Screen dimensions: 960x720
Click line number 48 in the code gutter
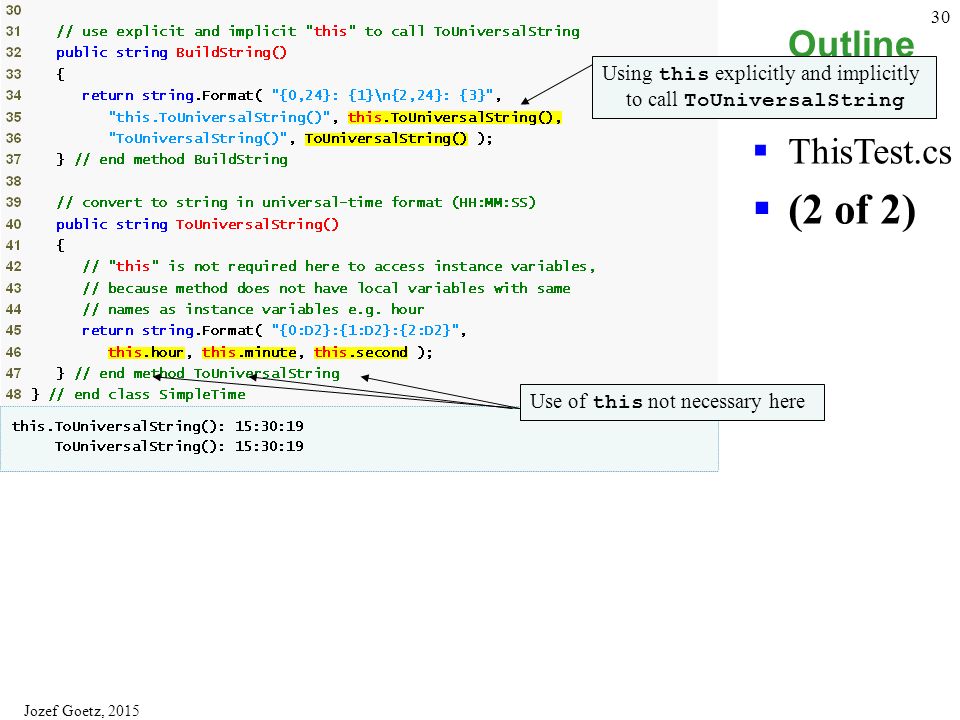(13, 395)
